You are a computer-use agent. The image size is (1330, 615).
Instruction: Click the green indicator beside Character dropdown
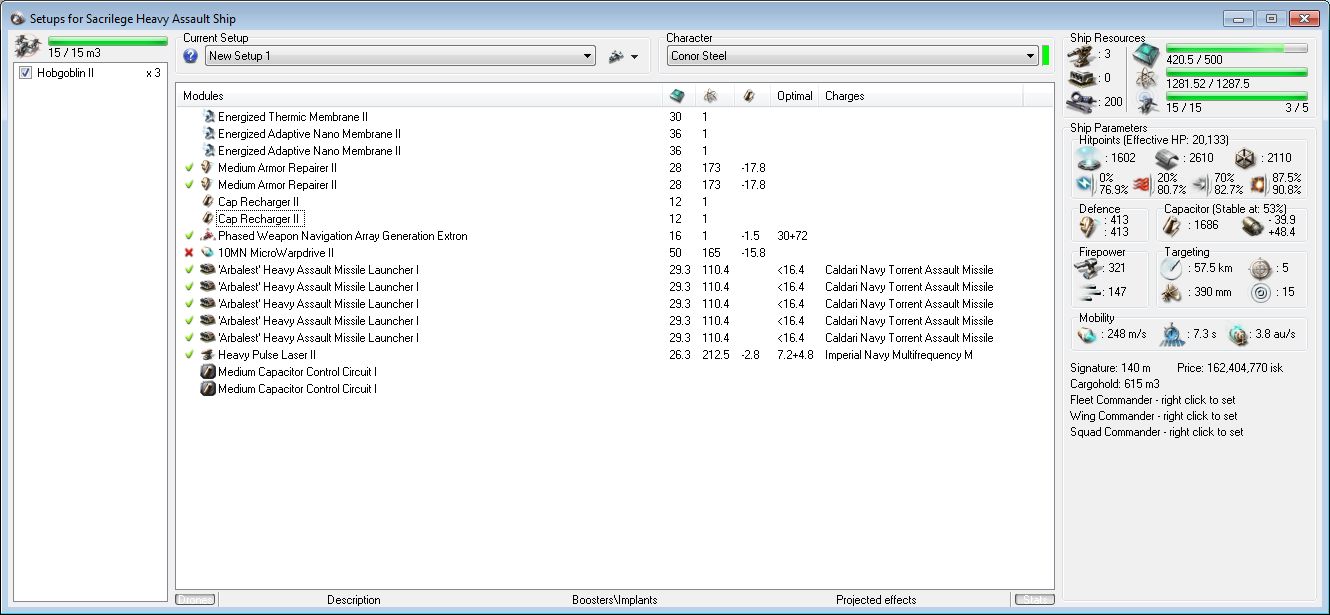click(x=1045, y=56)
